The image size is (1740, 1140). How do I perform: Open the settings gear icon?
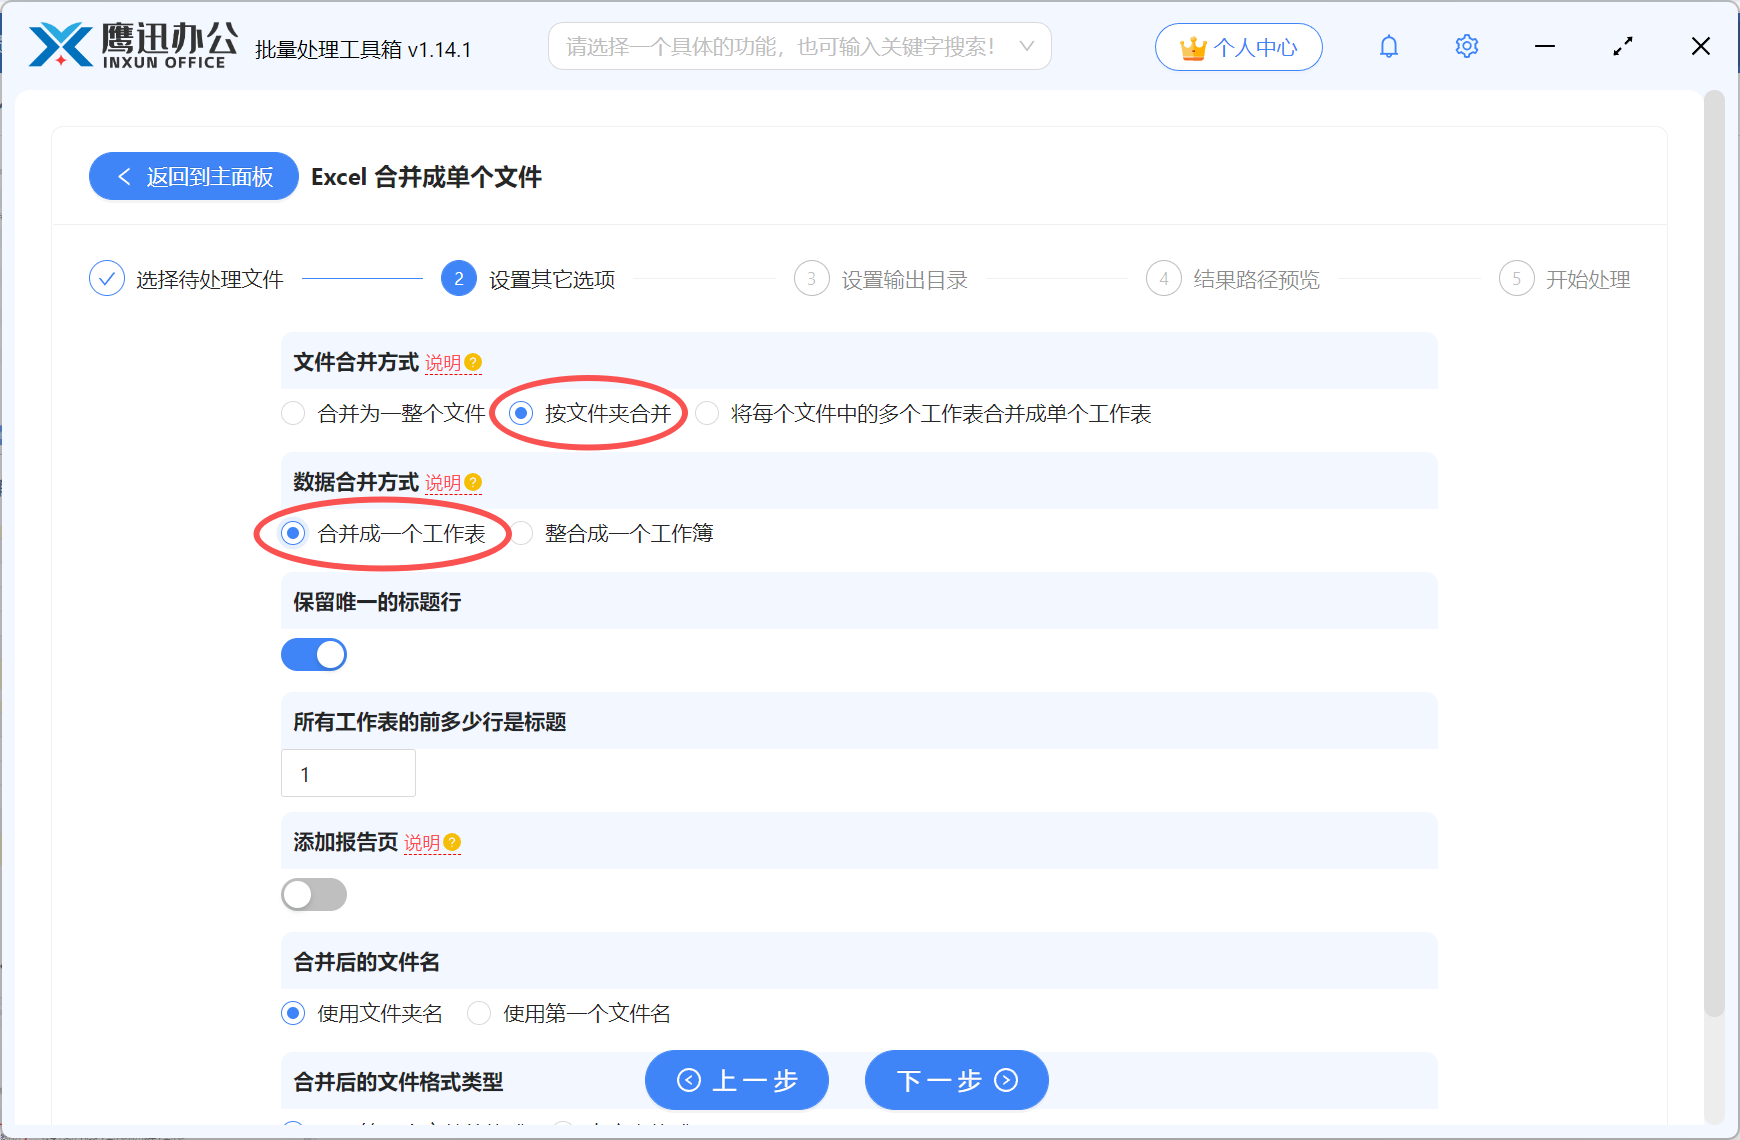[1466, 46]
